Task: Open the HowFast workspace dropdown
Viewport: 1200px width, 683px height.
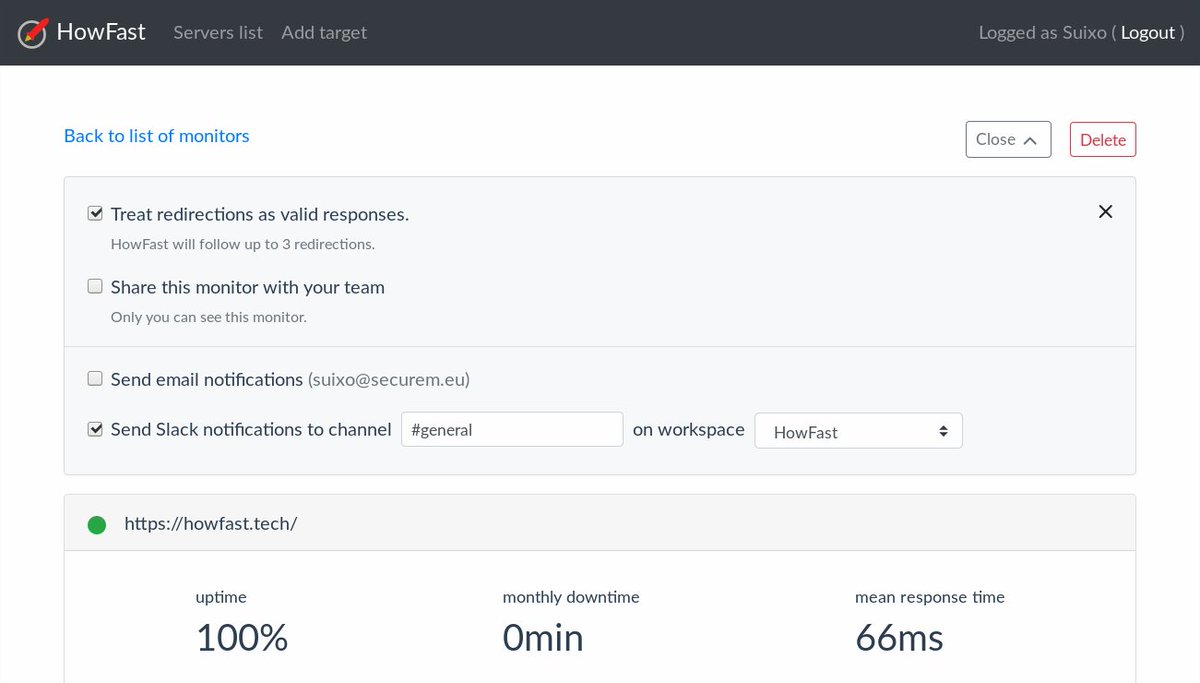Action: pyautogui.click(x=858, y=430)
